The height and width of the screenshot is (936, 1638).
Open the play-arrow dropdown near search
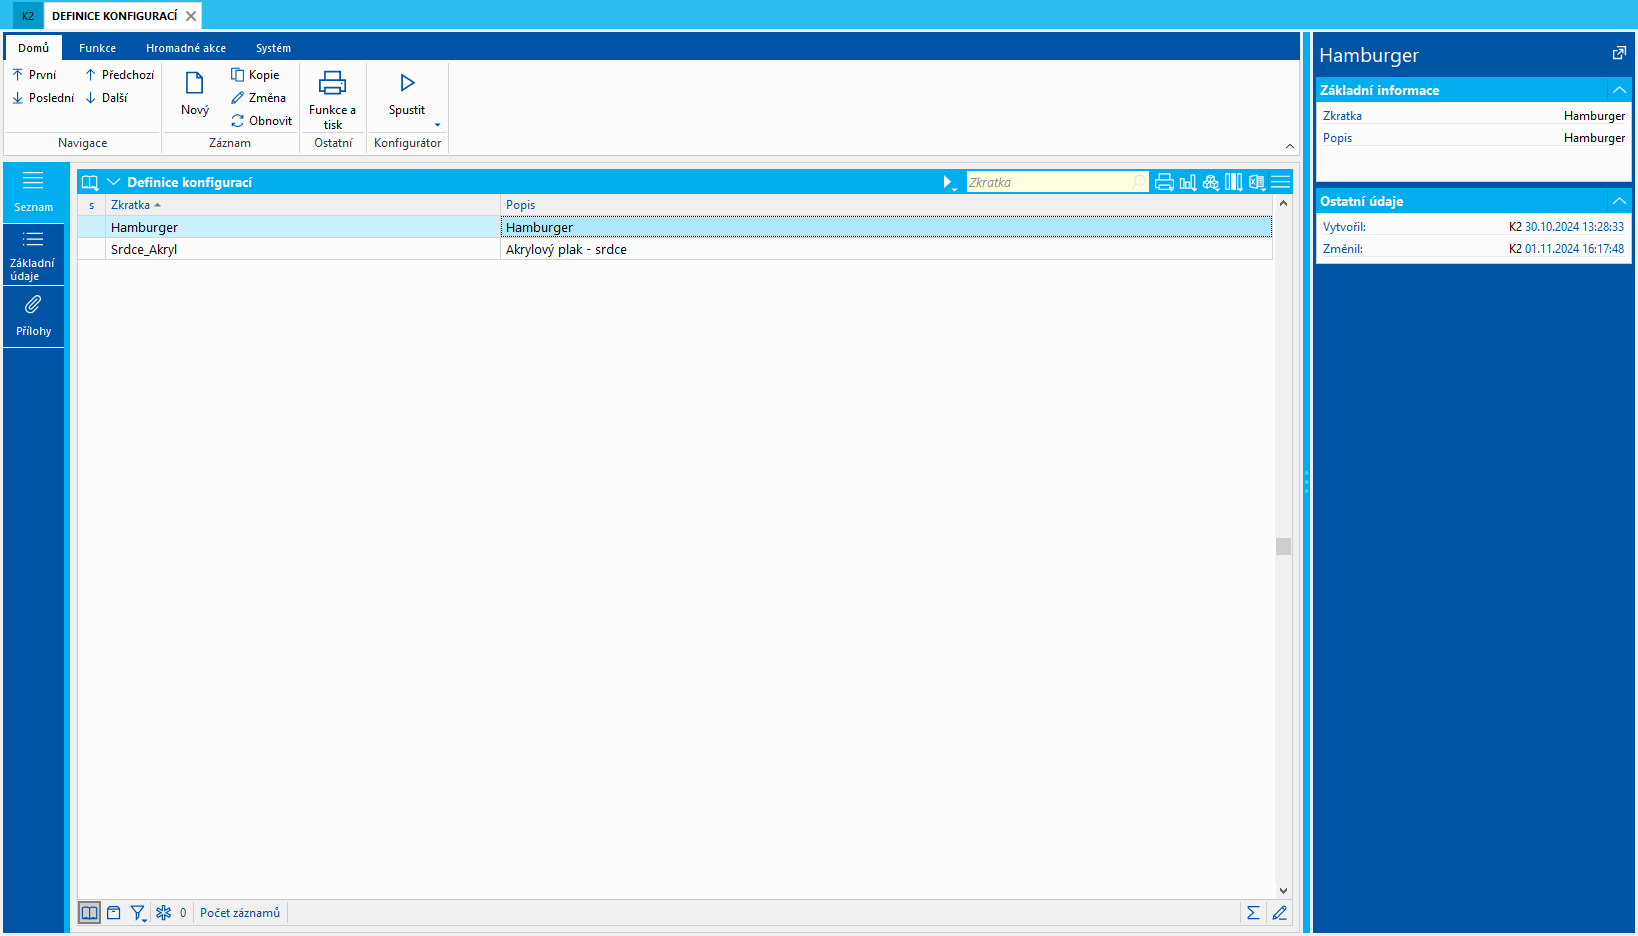pyautogui.click(x=949, y=182)
